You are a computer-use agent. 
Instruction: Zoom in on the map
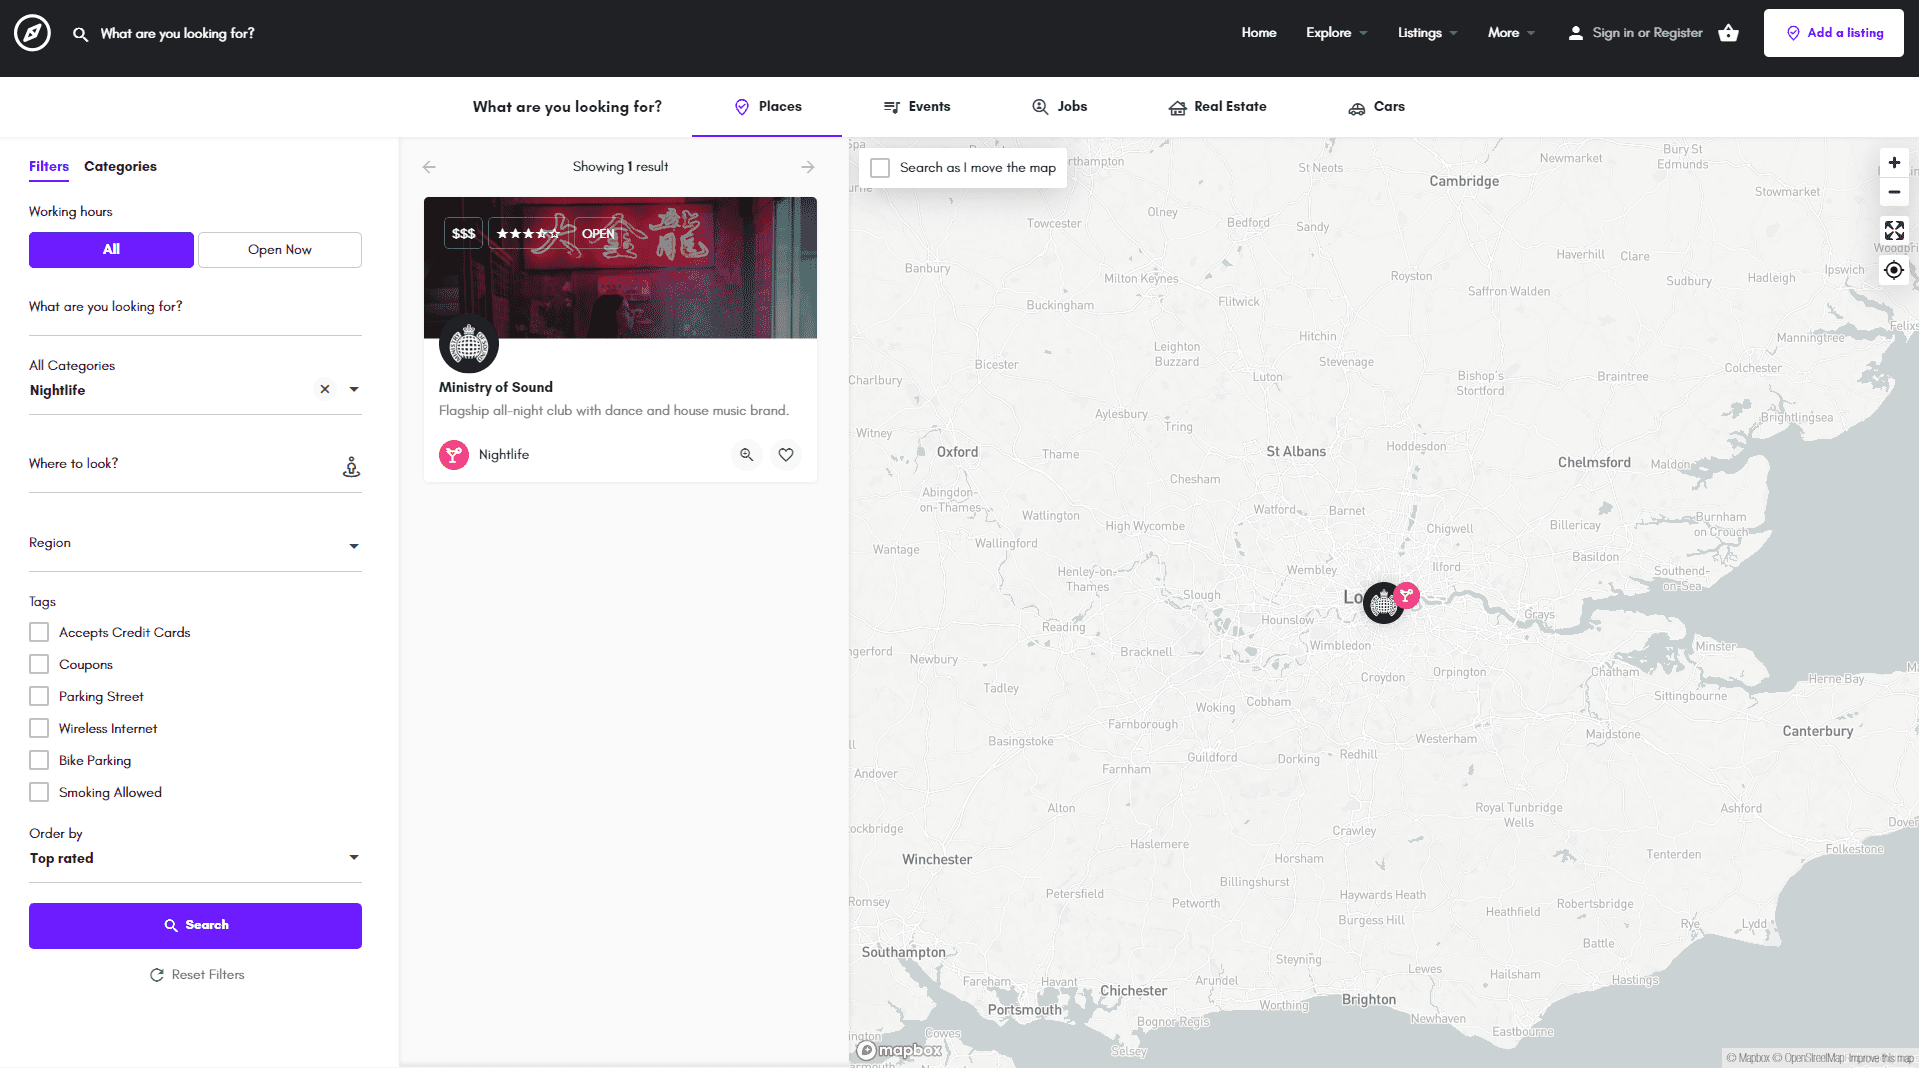pyautogui.click(x=1893, y=163)
